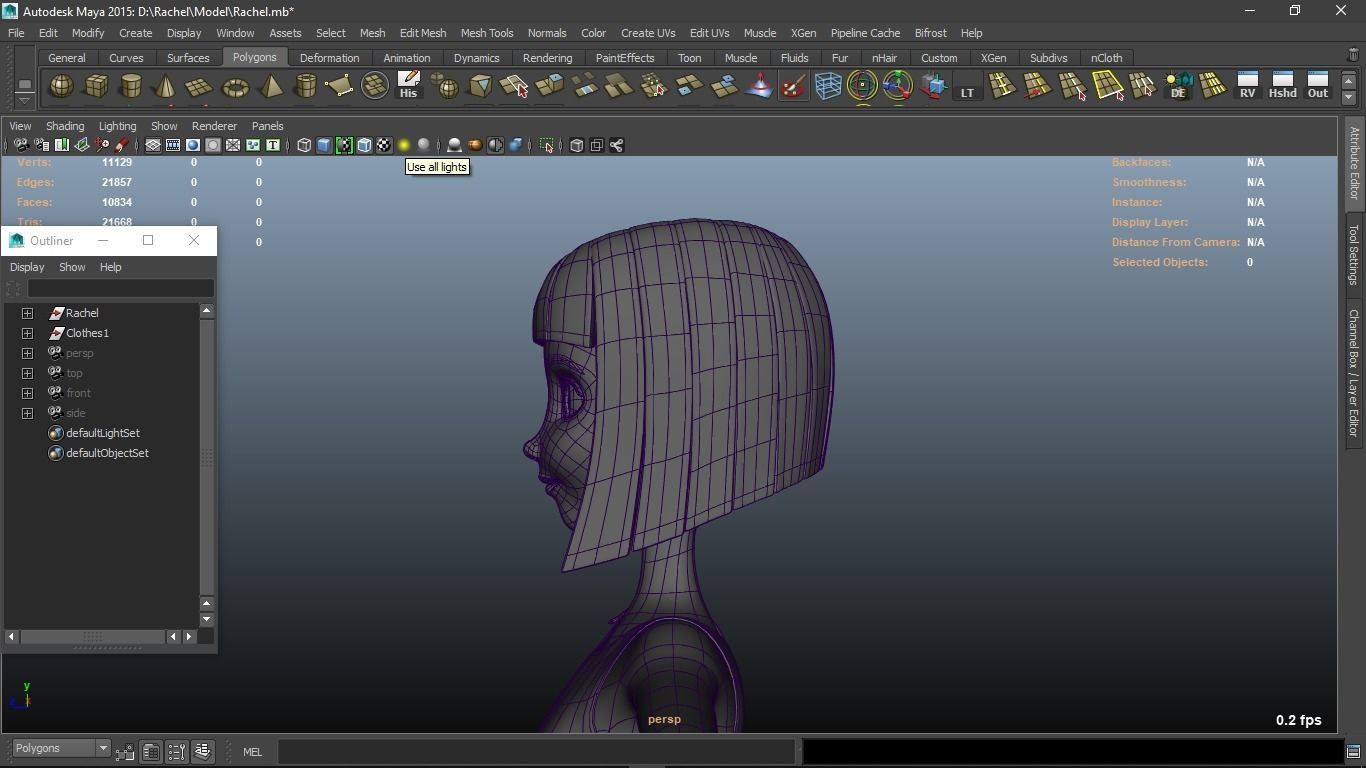Toggle the Attribute Editor side tab
The image size is (1366, 768).
(x=1353, y=163)
